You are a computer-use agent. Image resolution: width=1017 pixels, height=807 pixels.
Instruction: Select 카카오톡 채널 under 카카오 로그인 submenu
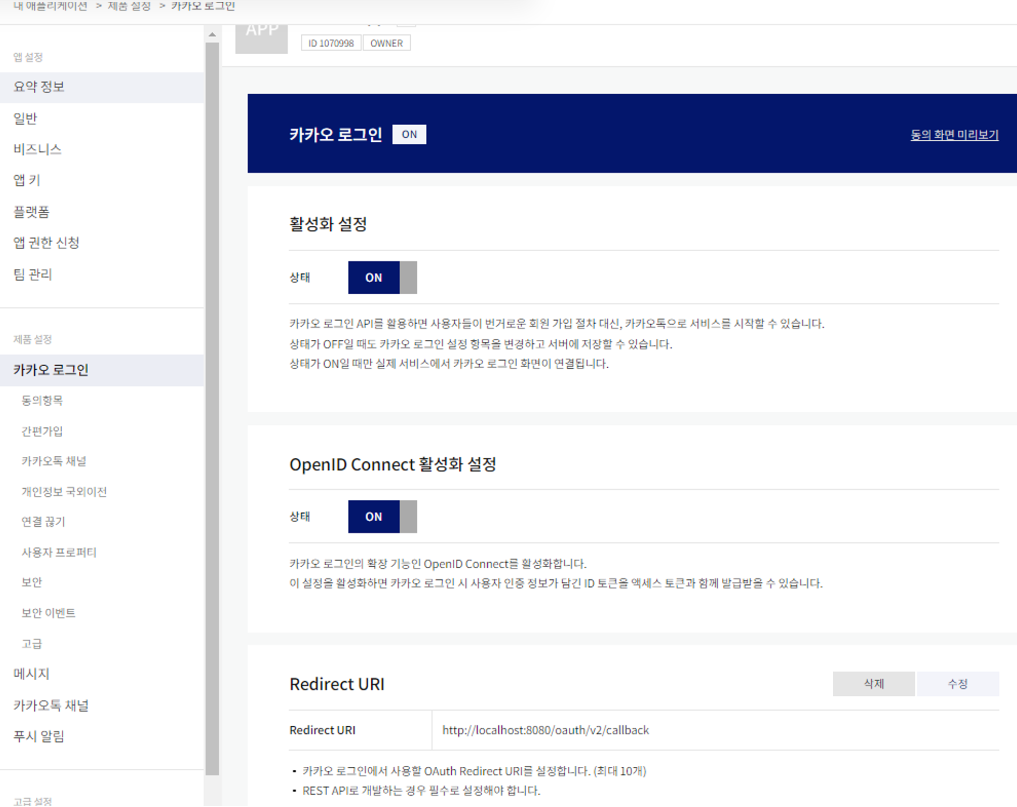[x=54, y=461]
